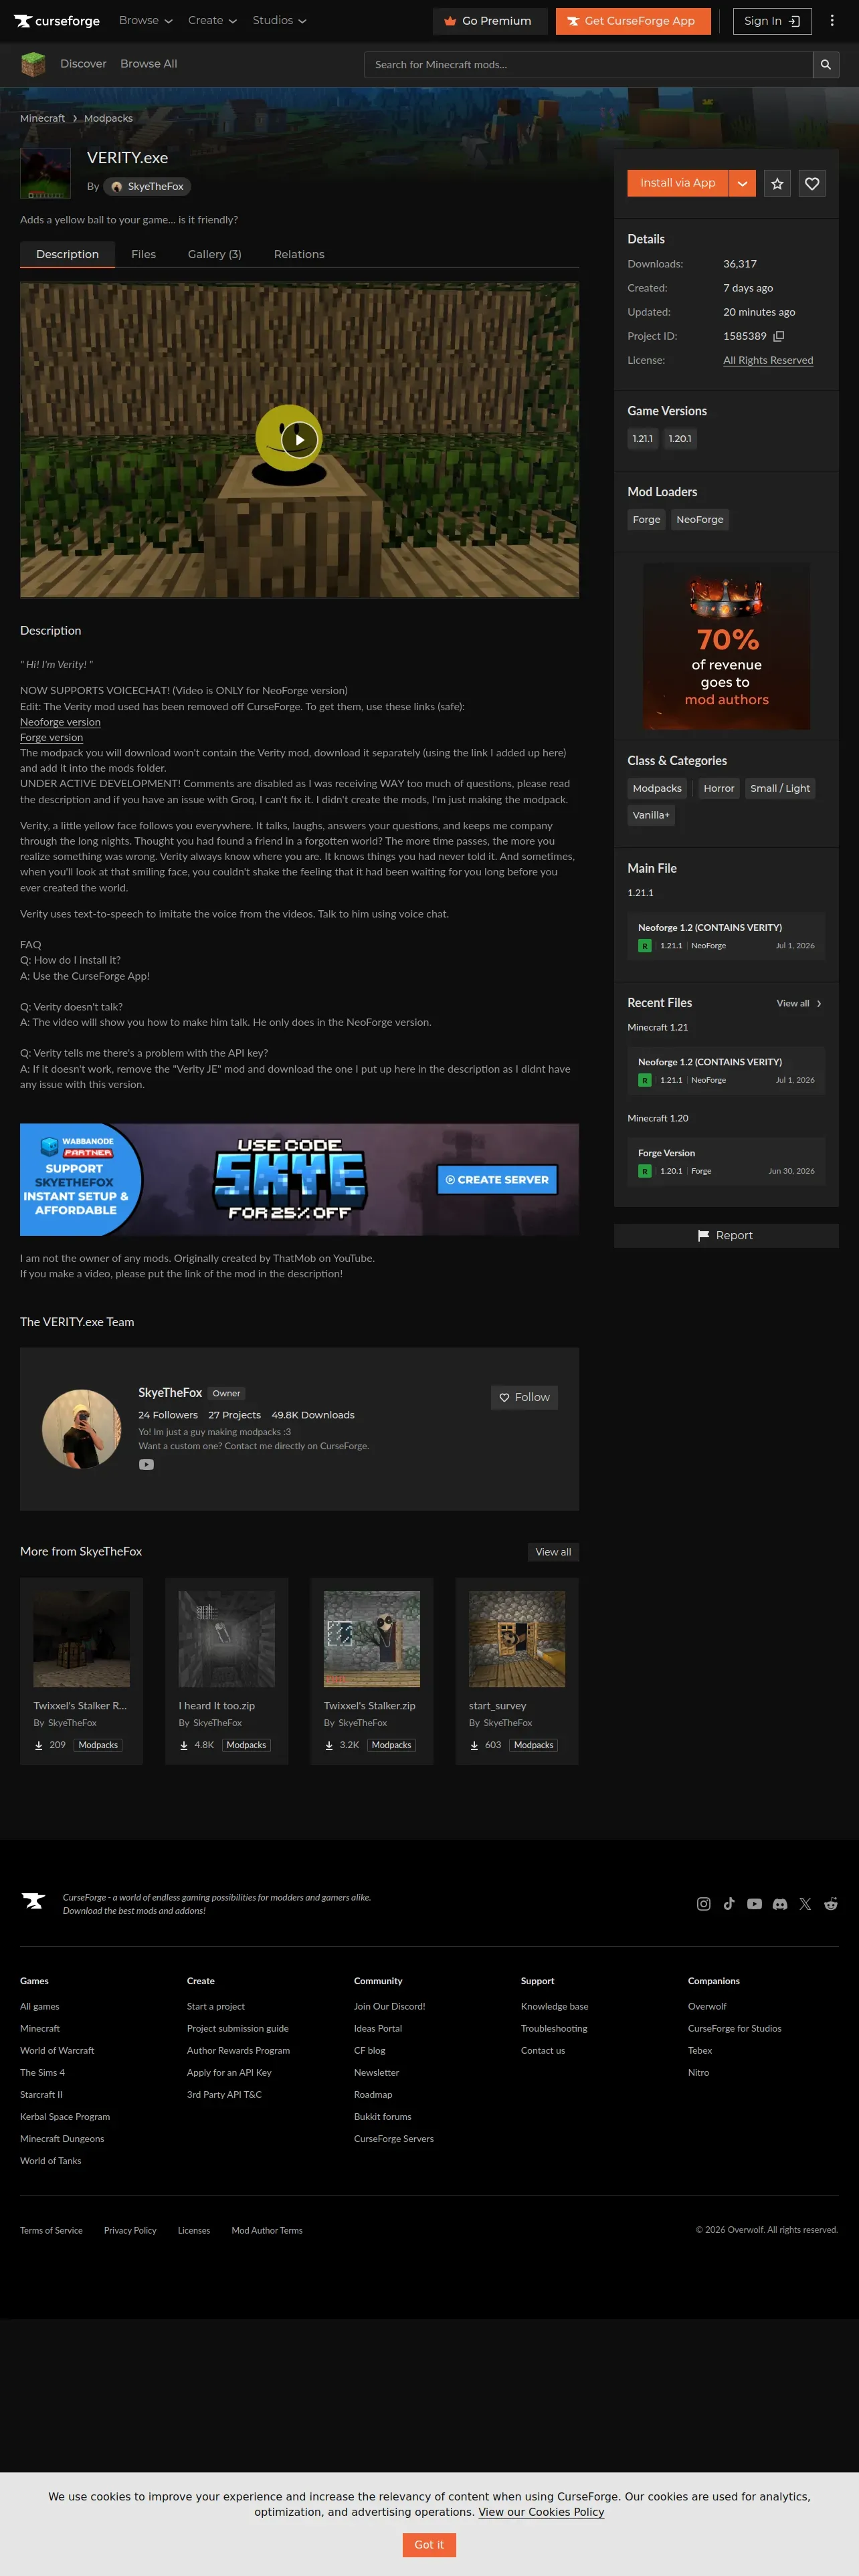Open CurseForge Instagram page

point(704,1904)
